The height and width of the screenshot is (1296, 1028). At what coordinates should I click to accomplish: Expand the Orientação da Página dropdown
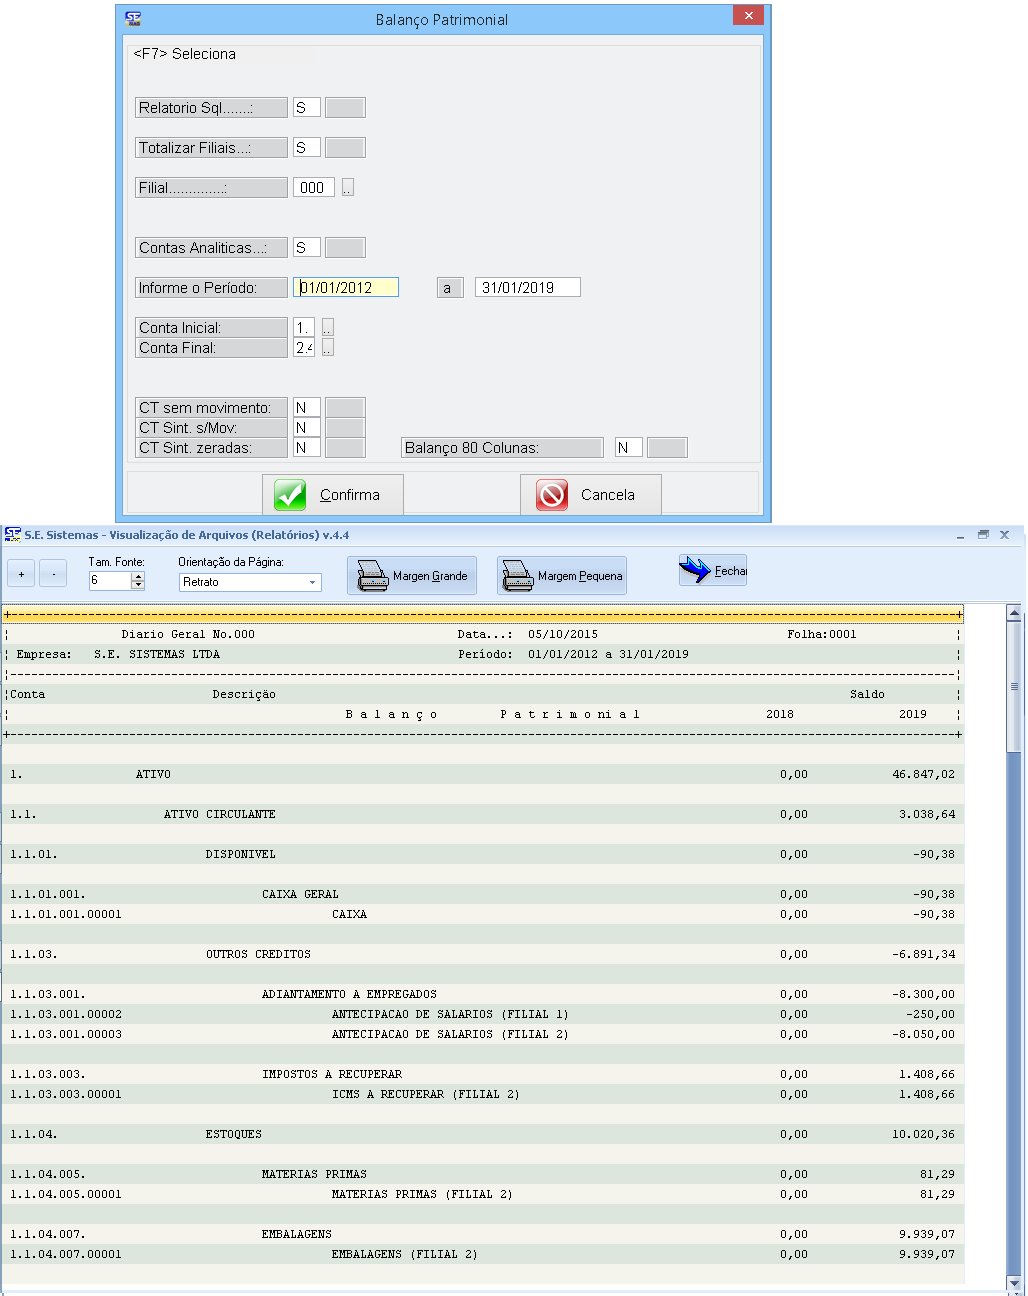point(312,582)
